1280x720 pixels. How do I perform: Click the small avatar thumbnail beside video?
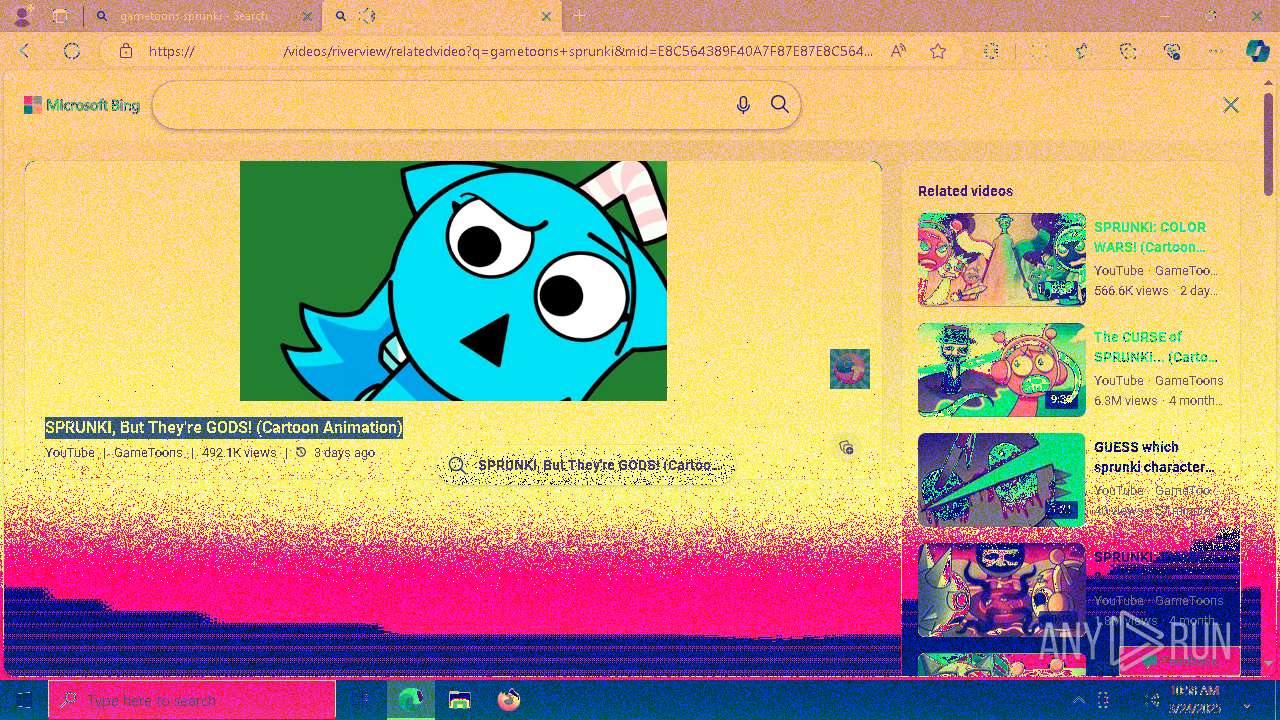tap(850, 369)
